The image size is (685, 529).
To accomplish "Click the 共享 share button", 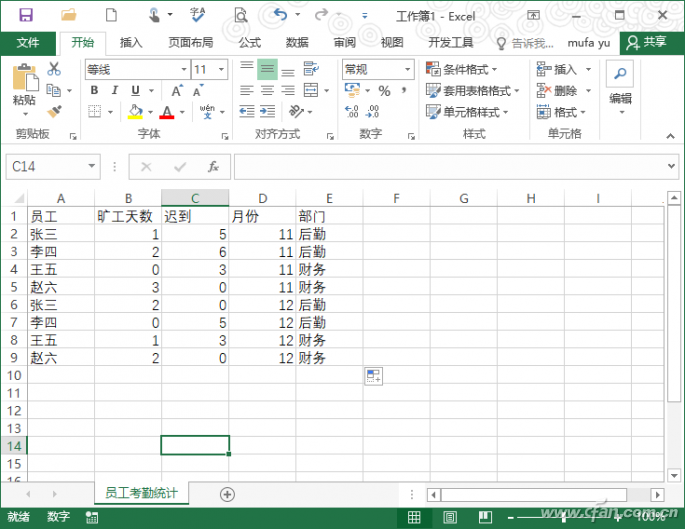I will [652, 42].
